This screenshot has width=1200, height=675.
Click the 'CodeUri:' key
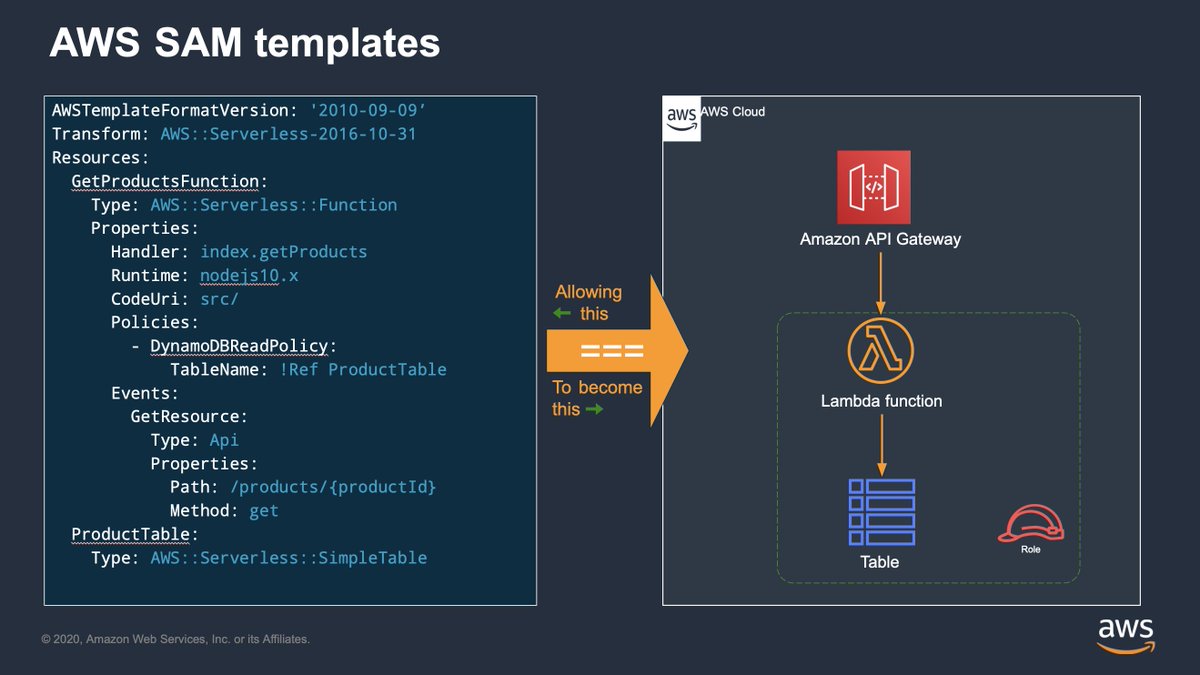[150, 299]
